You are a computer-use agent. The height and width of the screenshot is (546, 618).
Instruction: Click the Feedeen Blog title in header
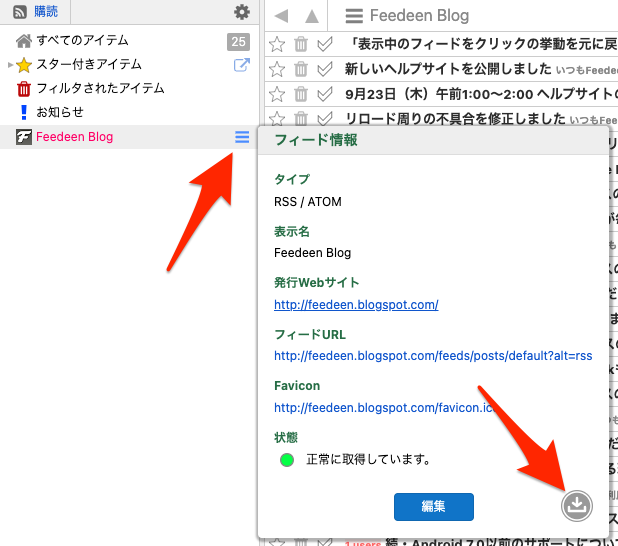(419, 16)
